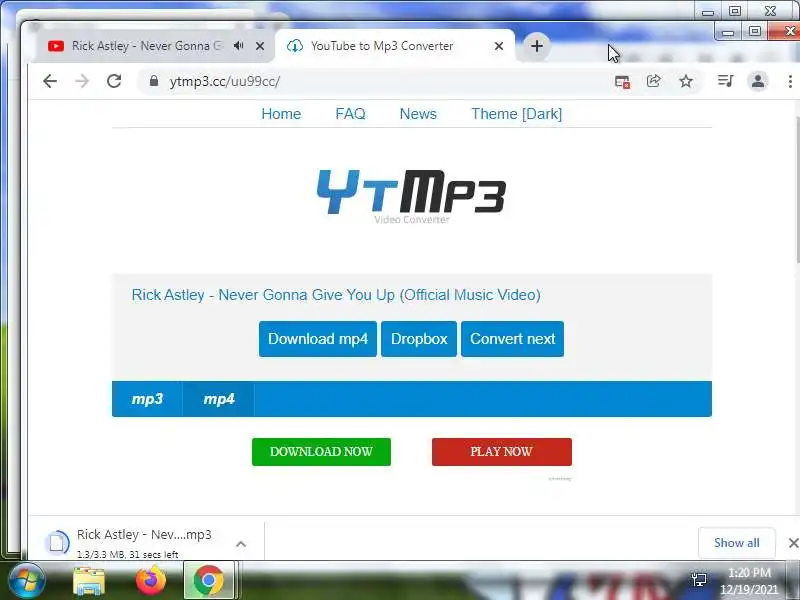Click the browser forward arrow
This screenshot has height=600, width=800.
pyautogui.click(x=82, y=81)
